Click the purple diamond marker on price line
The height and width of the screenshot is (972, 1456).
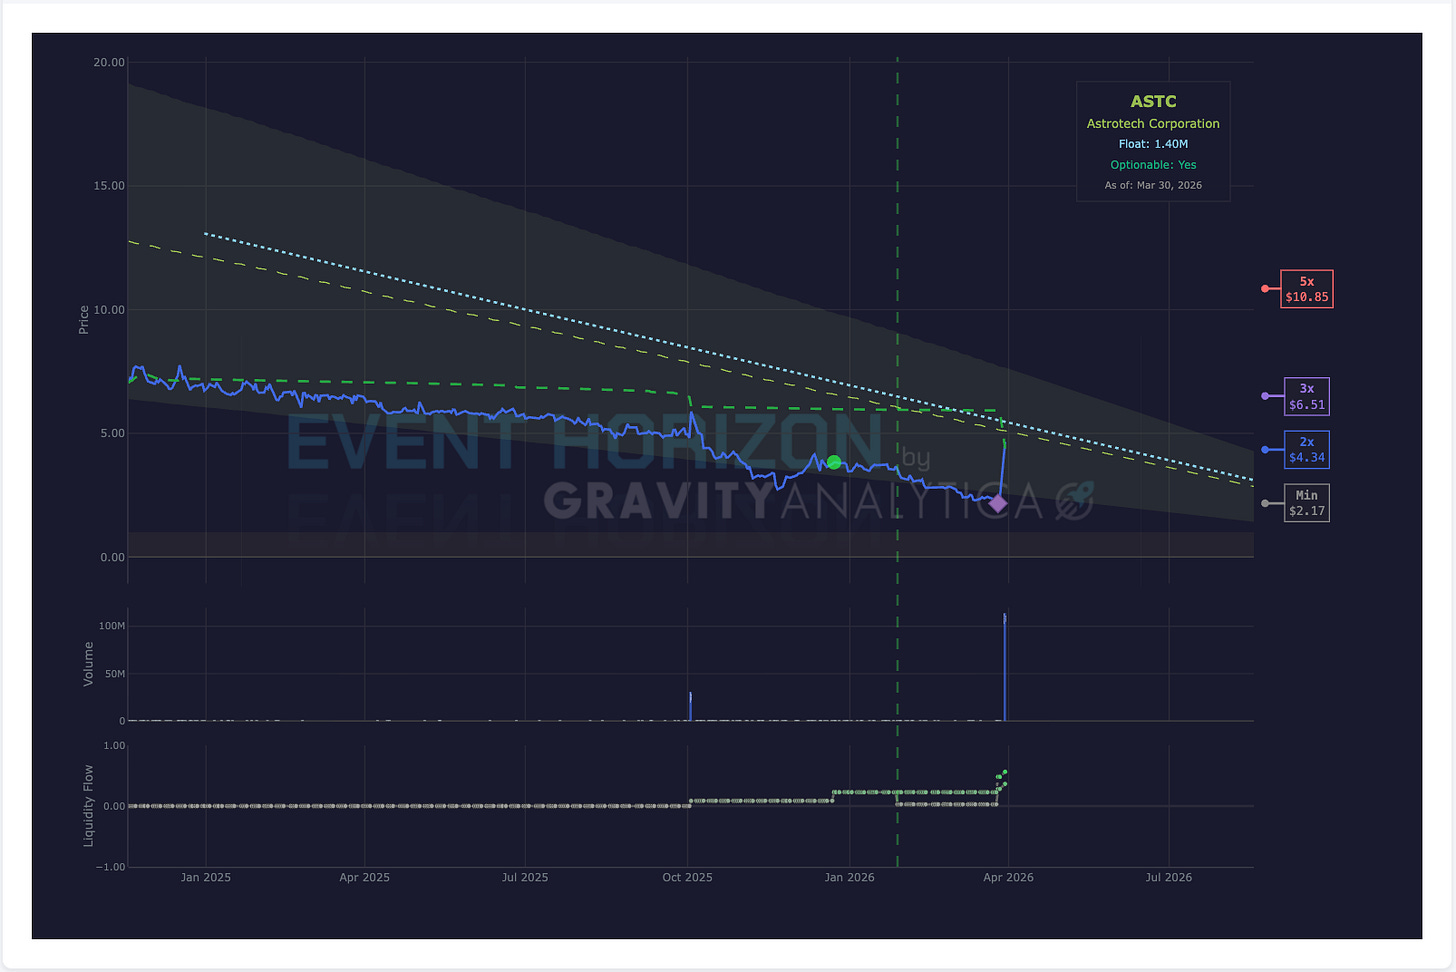(x=998, y=503)
